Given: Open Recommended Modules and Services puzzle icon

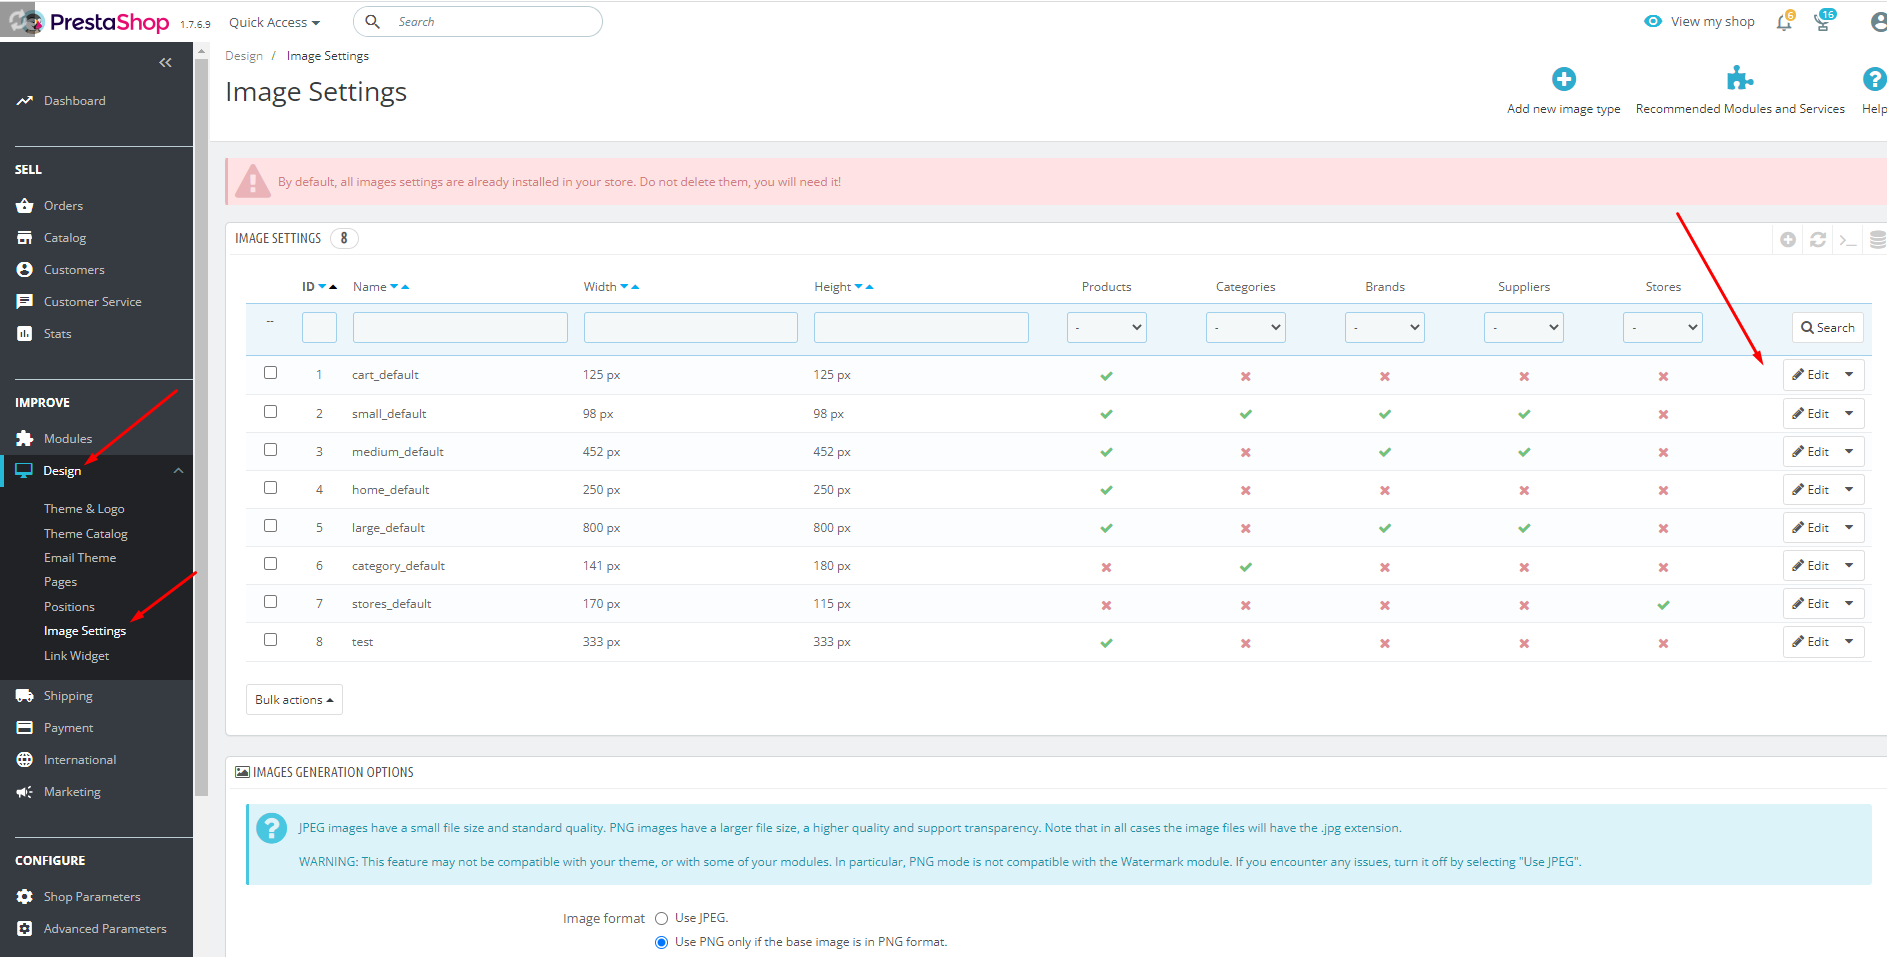Looking at the screenshot, I should point(1739,79).
